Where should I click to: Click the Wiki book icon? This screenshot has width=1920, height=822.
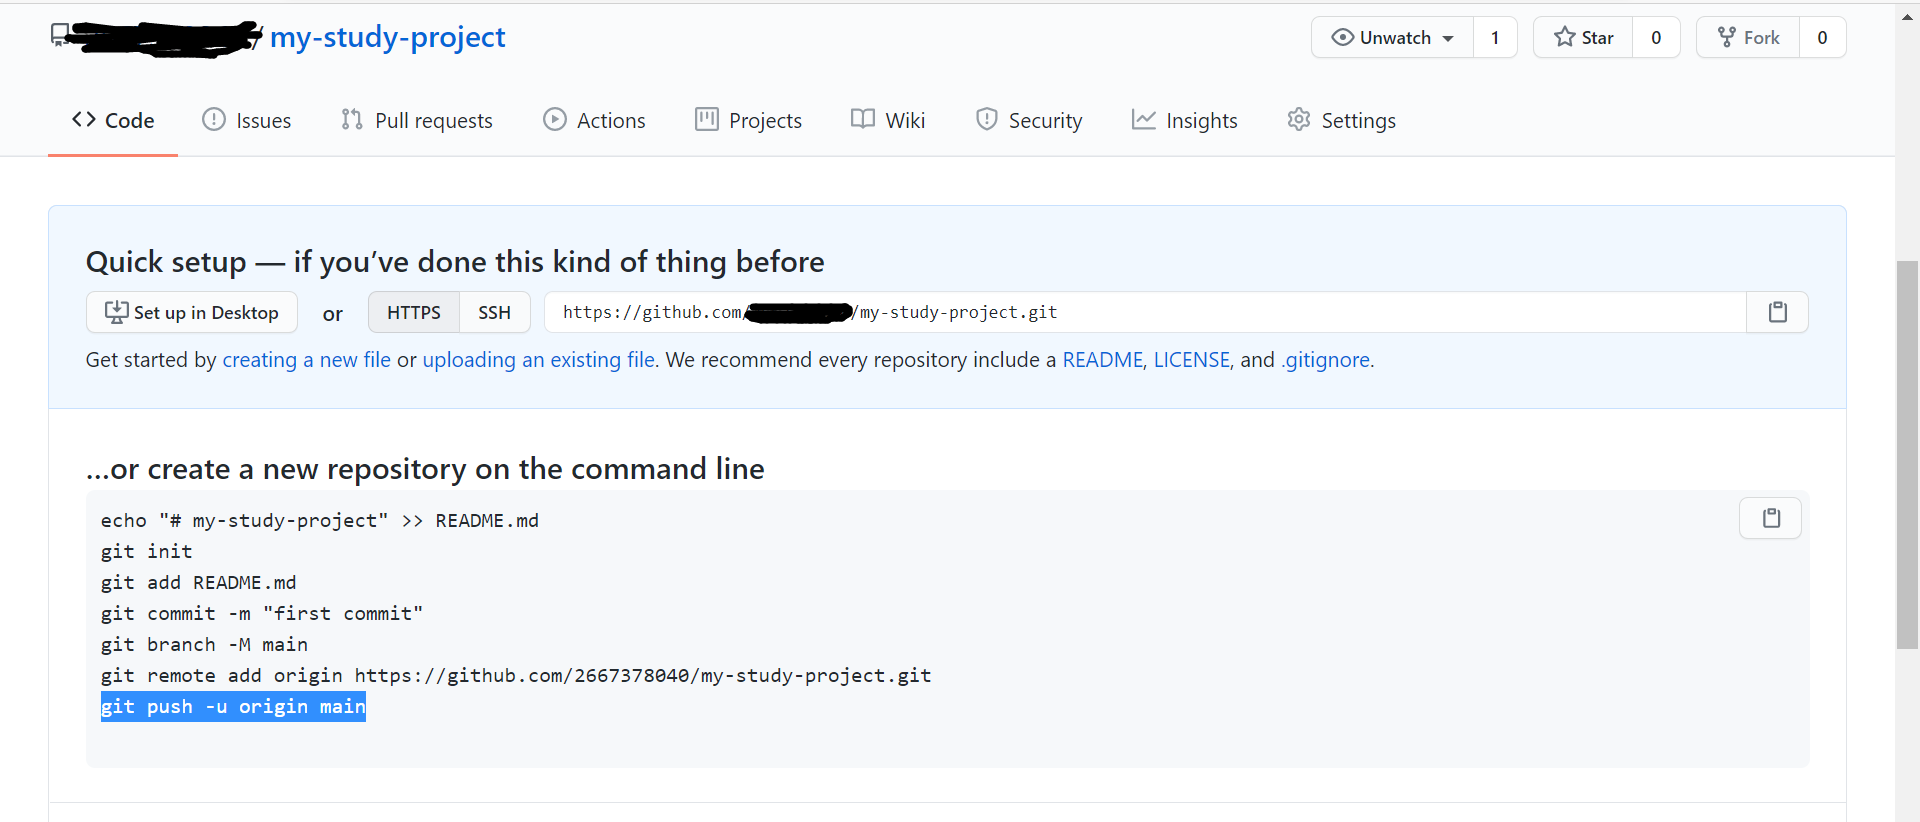863,119
